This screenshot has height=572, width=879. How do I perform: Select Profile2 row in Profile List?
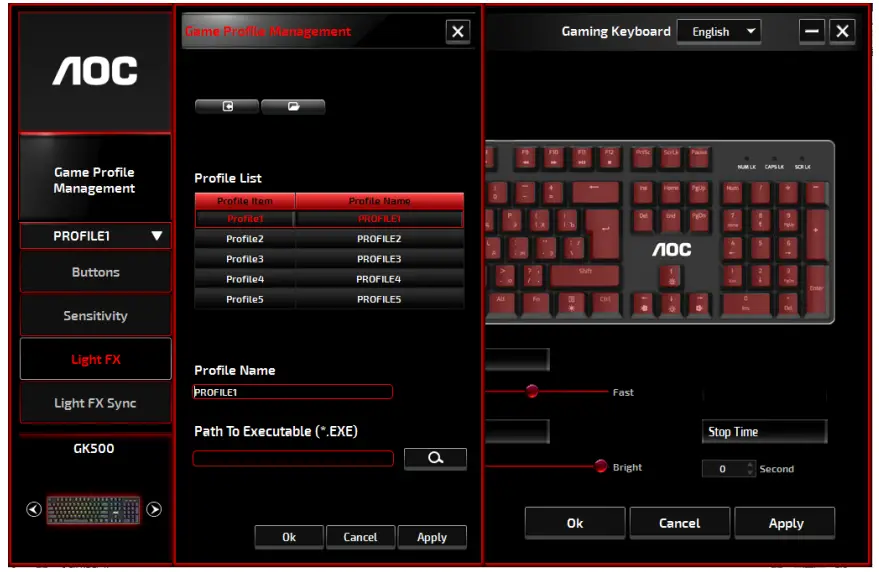[x=329, y=239]
